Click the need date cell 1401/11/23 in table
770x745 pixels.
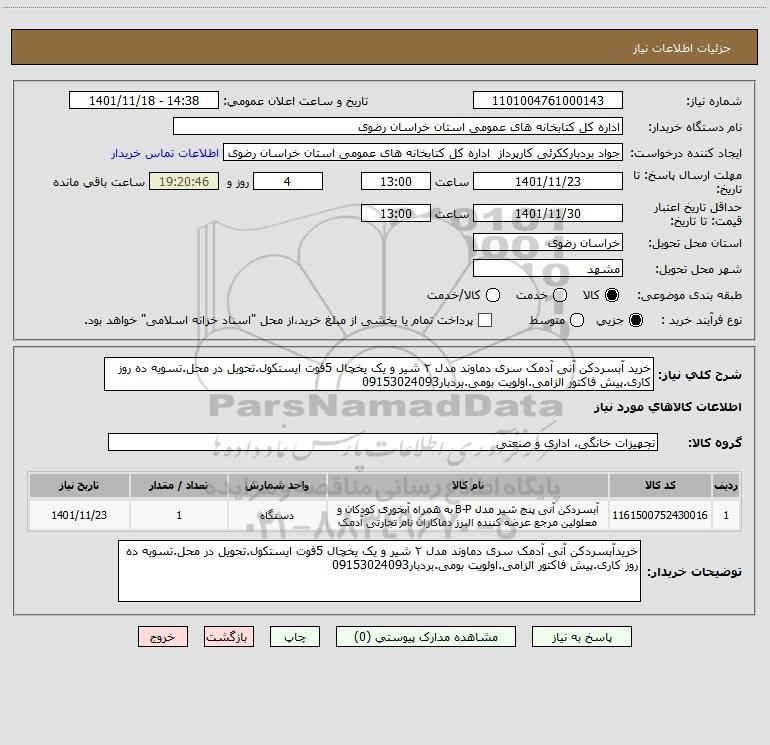click(x=79, y=515)
